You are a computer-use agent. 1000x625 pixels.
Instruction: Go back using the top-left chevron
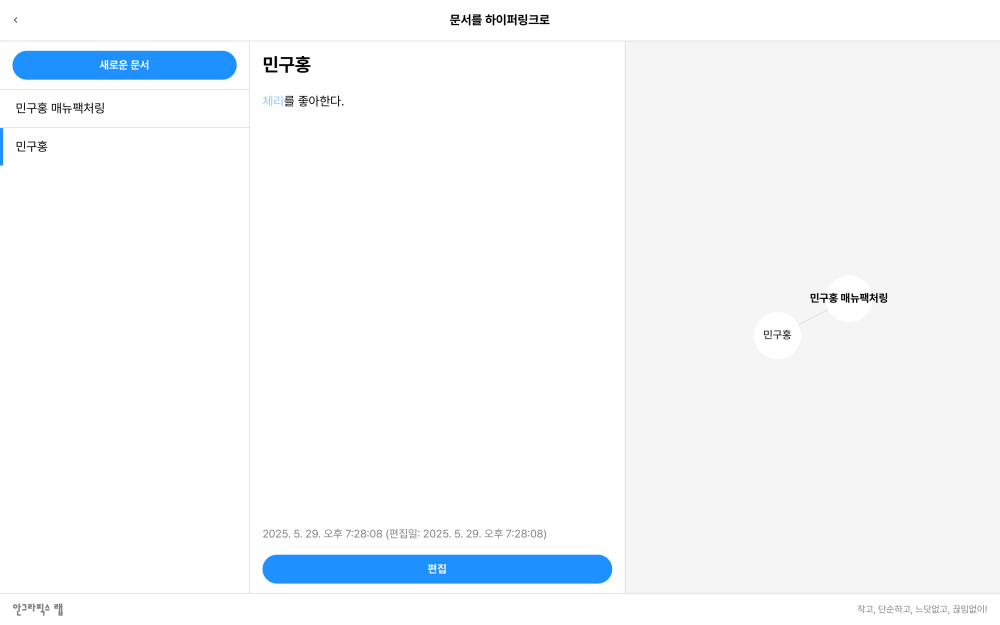coord(15,20)
